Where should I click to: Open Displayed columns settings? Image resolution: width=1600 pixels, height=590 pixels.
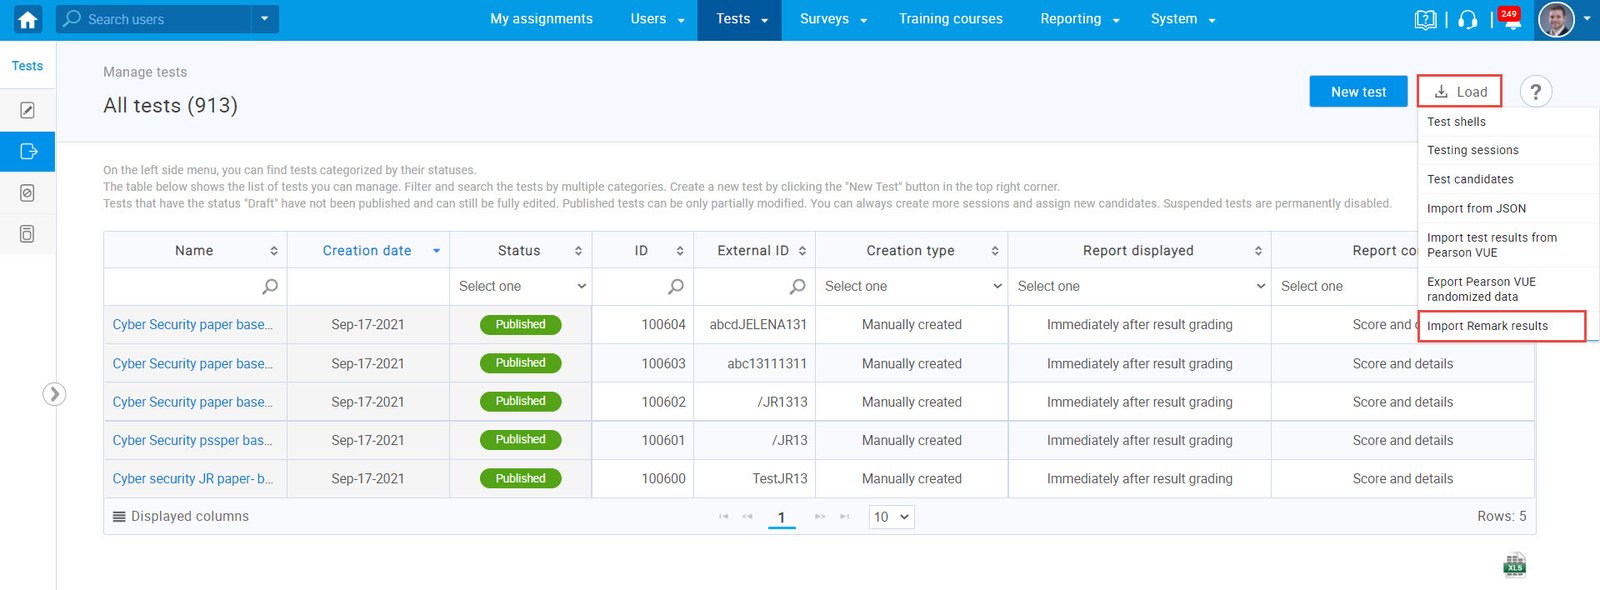pos(181,517)
